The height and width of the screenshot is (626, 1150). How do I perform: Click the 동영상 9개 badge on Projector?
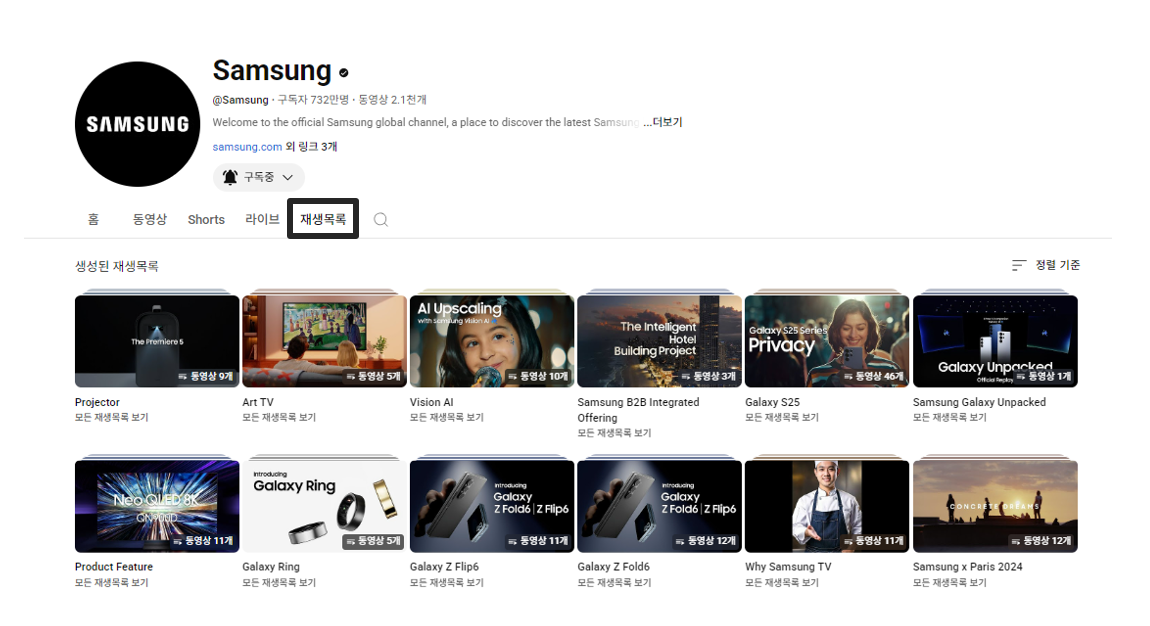click(x=206, y=376)
